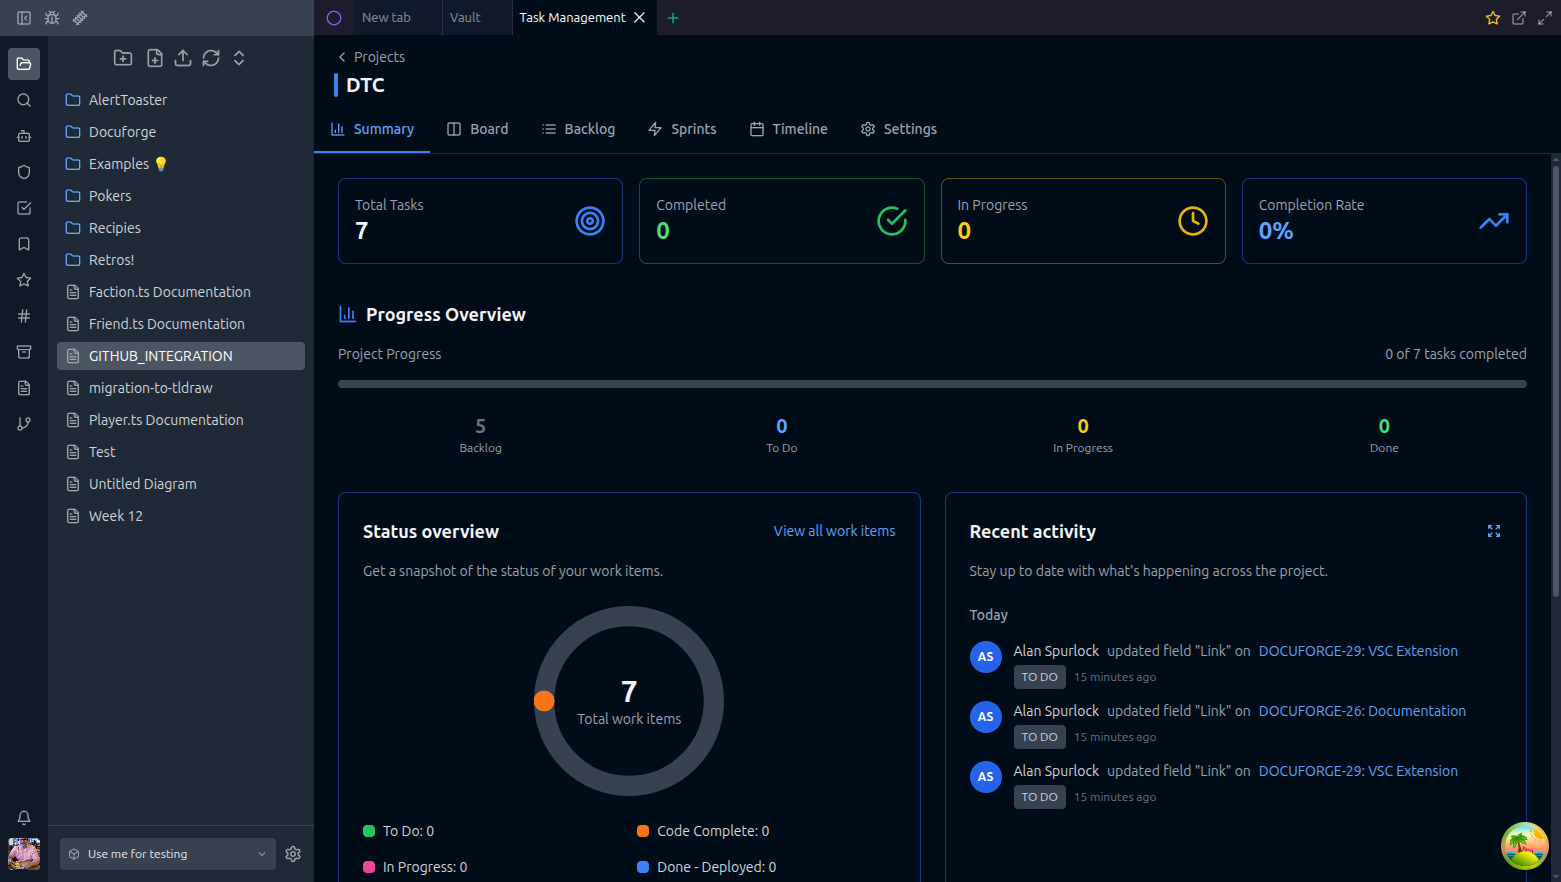Open Week 12 file
This screenshot has width=1561, height=882.
pos(181,516)
